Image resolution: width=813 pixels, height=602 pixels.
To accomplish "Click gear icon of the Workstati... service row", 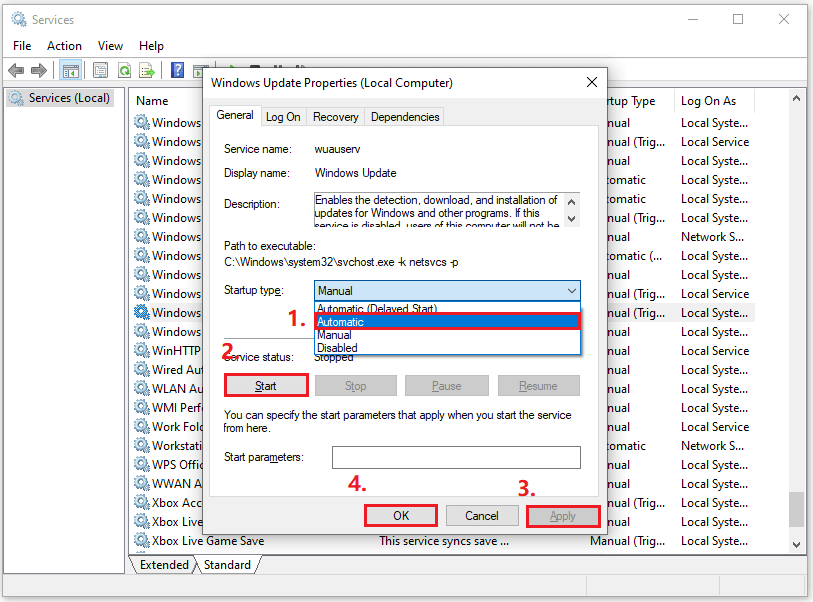I will point(142,445).
